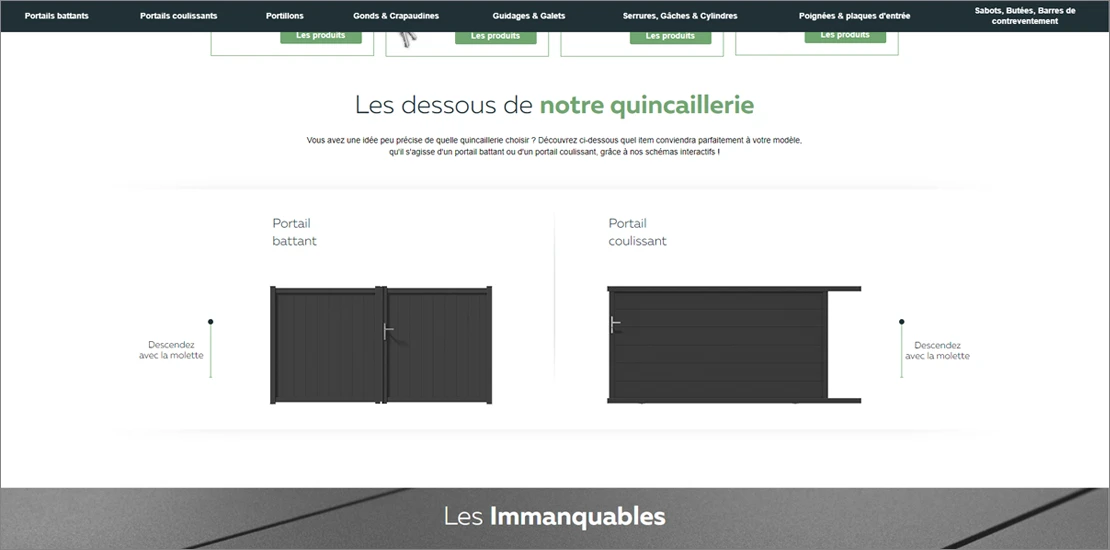Open the Portails coulissants menu
The height and width of the screenshot is (550, 1110).
click(x=178, y=16)
